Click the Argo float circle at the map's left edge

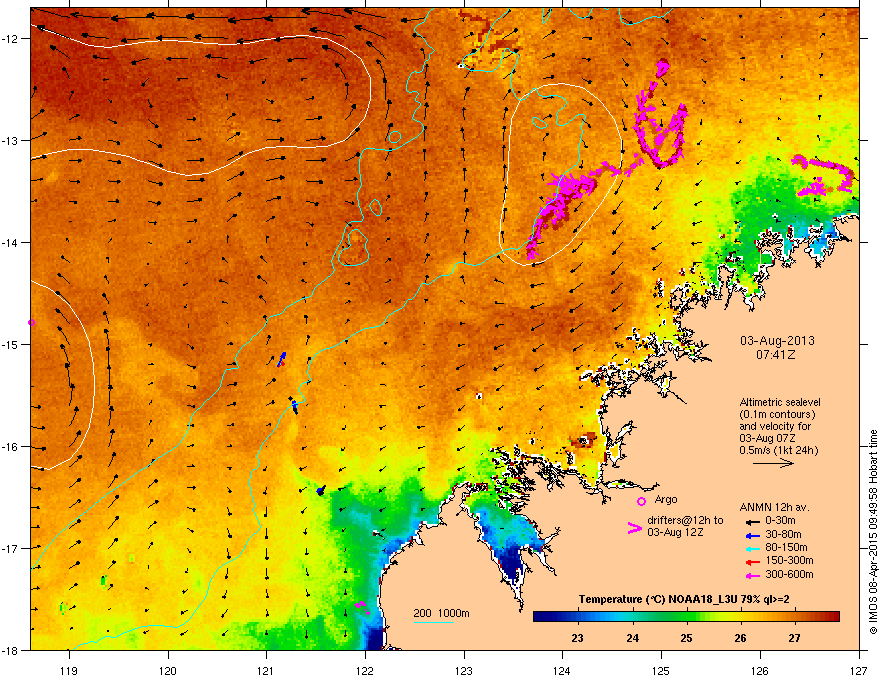[31, 323]
